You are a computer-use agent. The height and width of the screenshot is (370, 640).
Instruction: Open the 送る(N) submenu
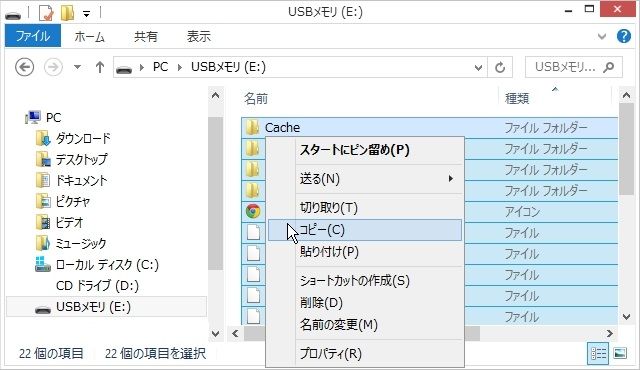(365, 179)
